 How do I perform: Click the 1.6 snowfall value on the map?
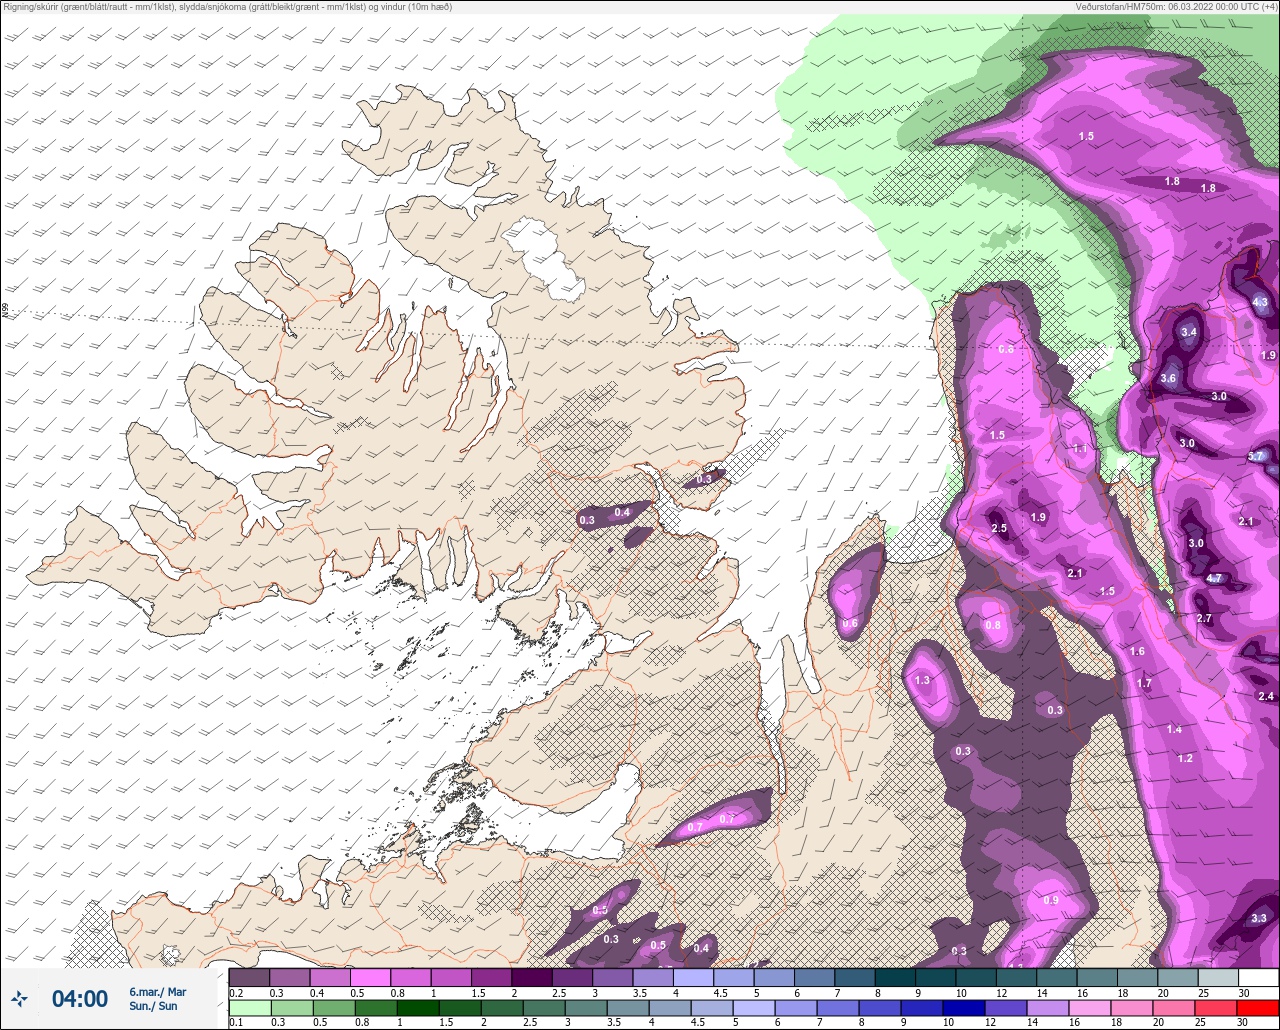click(1137, 651)
